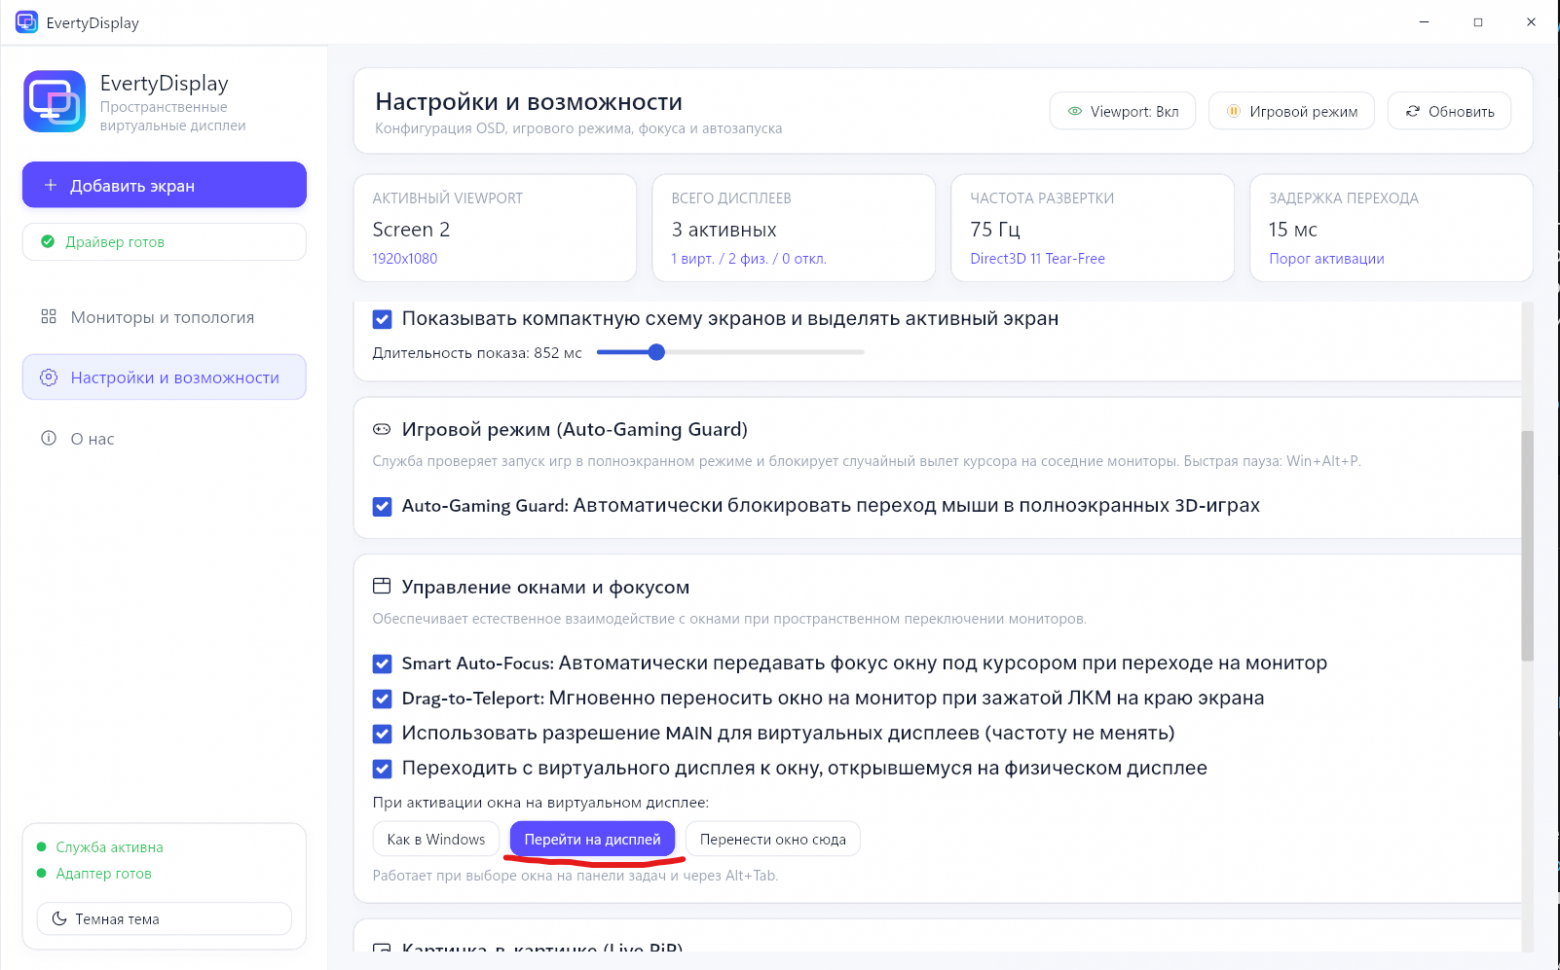Click the moon icon by Темная тема
The height and width of the screenshot is (970, 1560).
pos(59,918)
